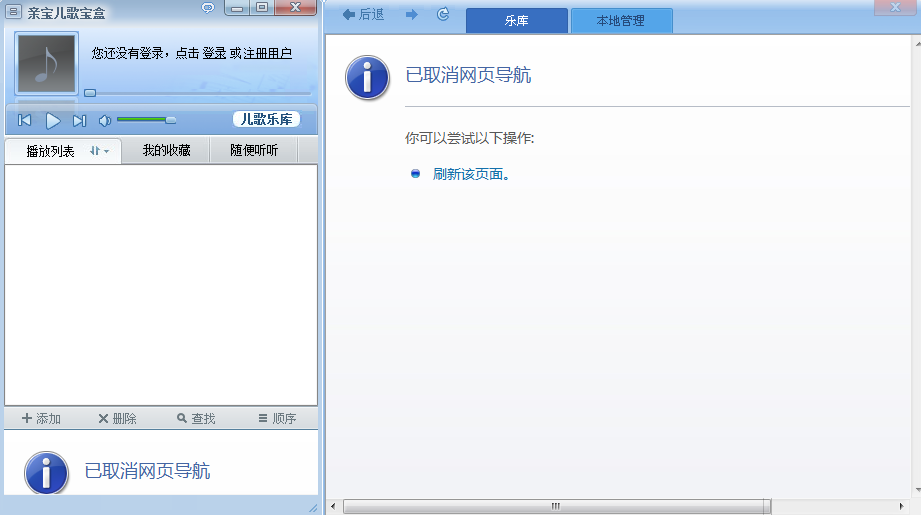Screen dimensions: 921x515
Task: Click the 已取消网页导航 heading in the right pane
Action: (x=468, y=75)
